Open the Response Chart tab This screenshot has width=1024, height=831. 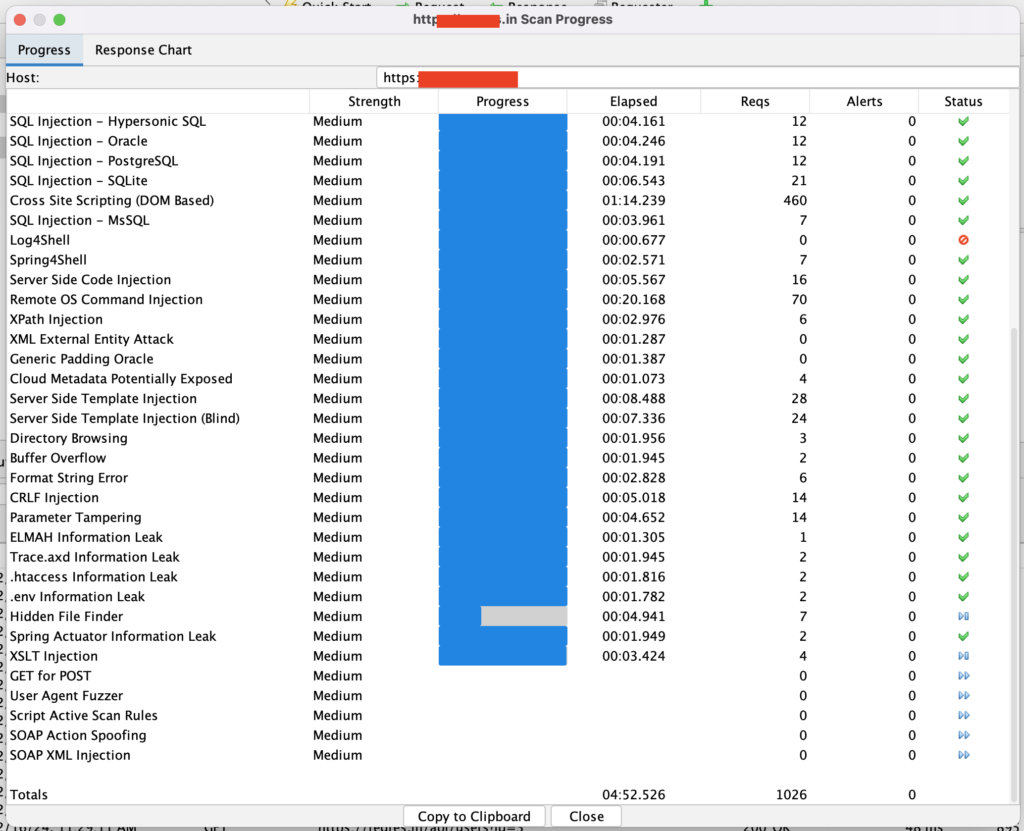[143, 50]
